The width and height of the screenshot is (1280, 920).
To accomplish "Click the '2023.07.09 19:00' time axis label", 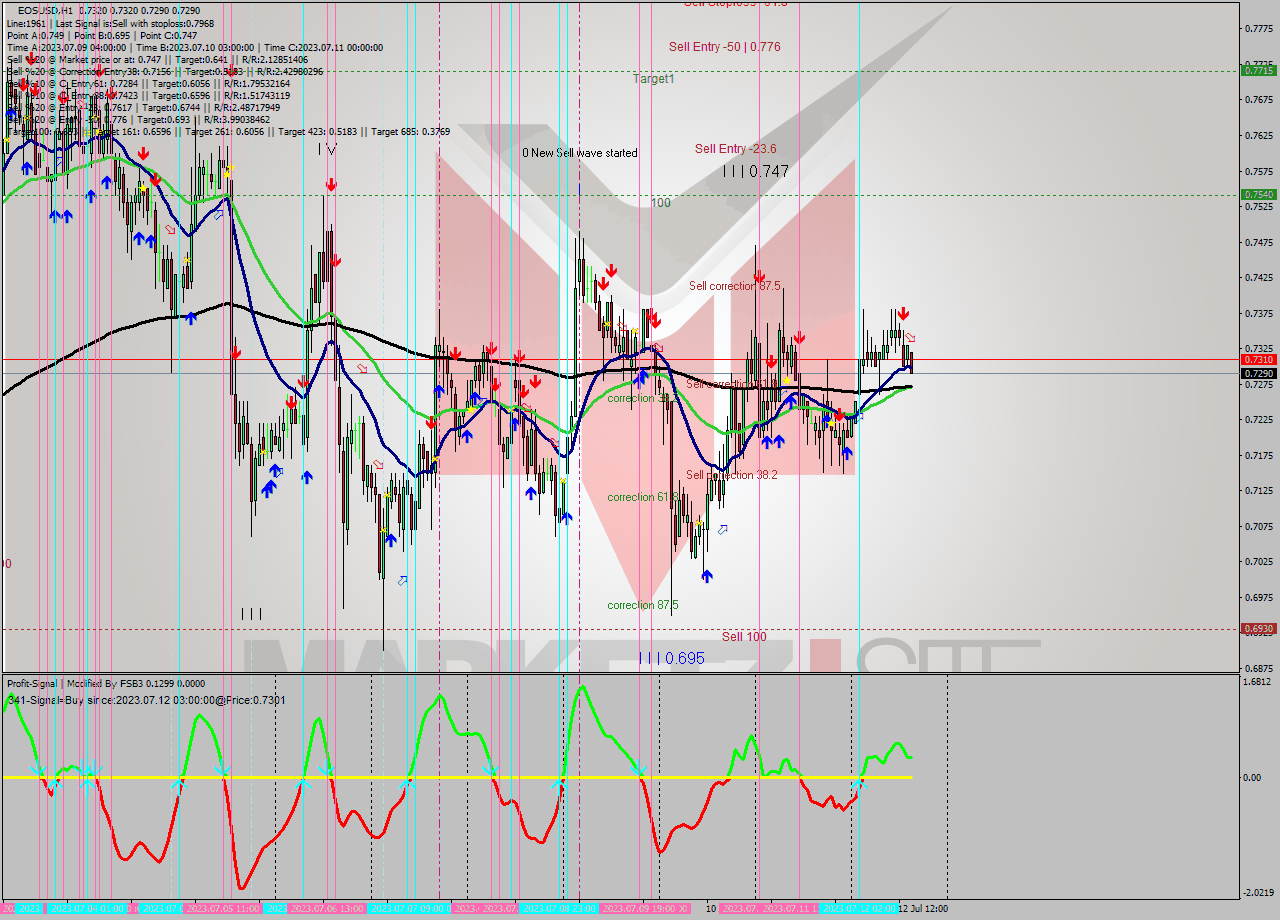I will click(x=646, y=908).
